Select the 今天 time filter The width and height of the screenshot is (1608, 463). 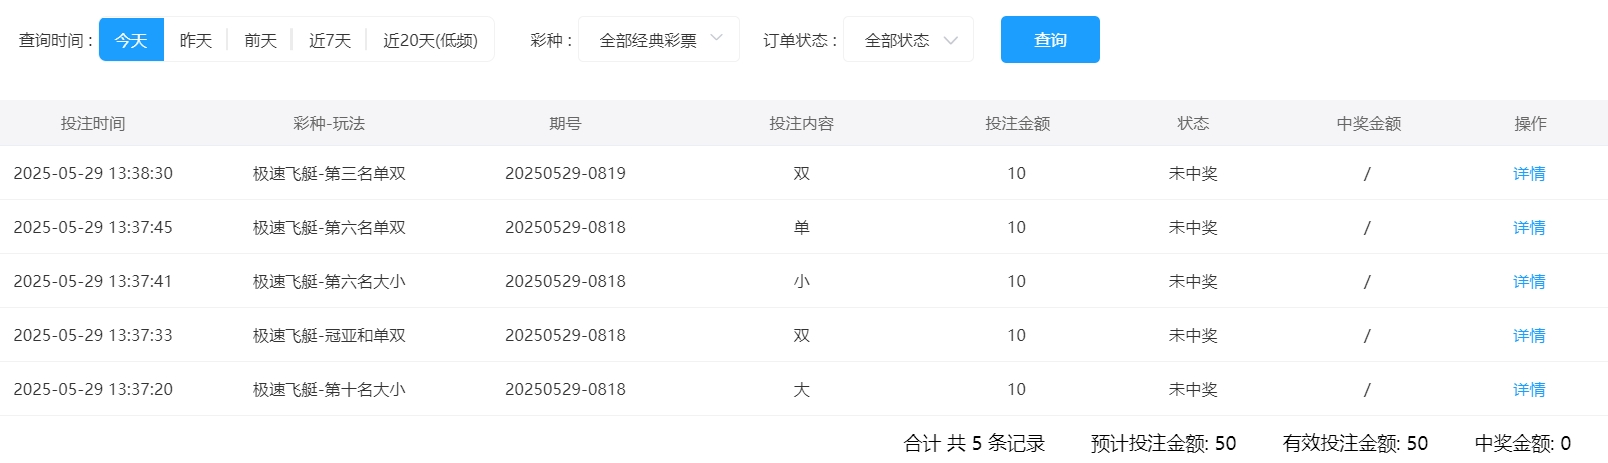[131, 40]
